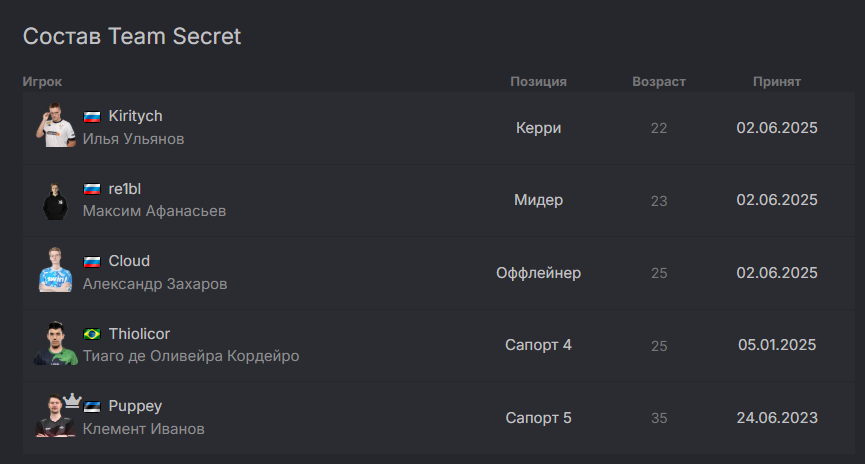
Task: Open the Kiritych player profile link
Action: [x=135, y=116]
